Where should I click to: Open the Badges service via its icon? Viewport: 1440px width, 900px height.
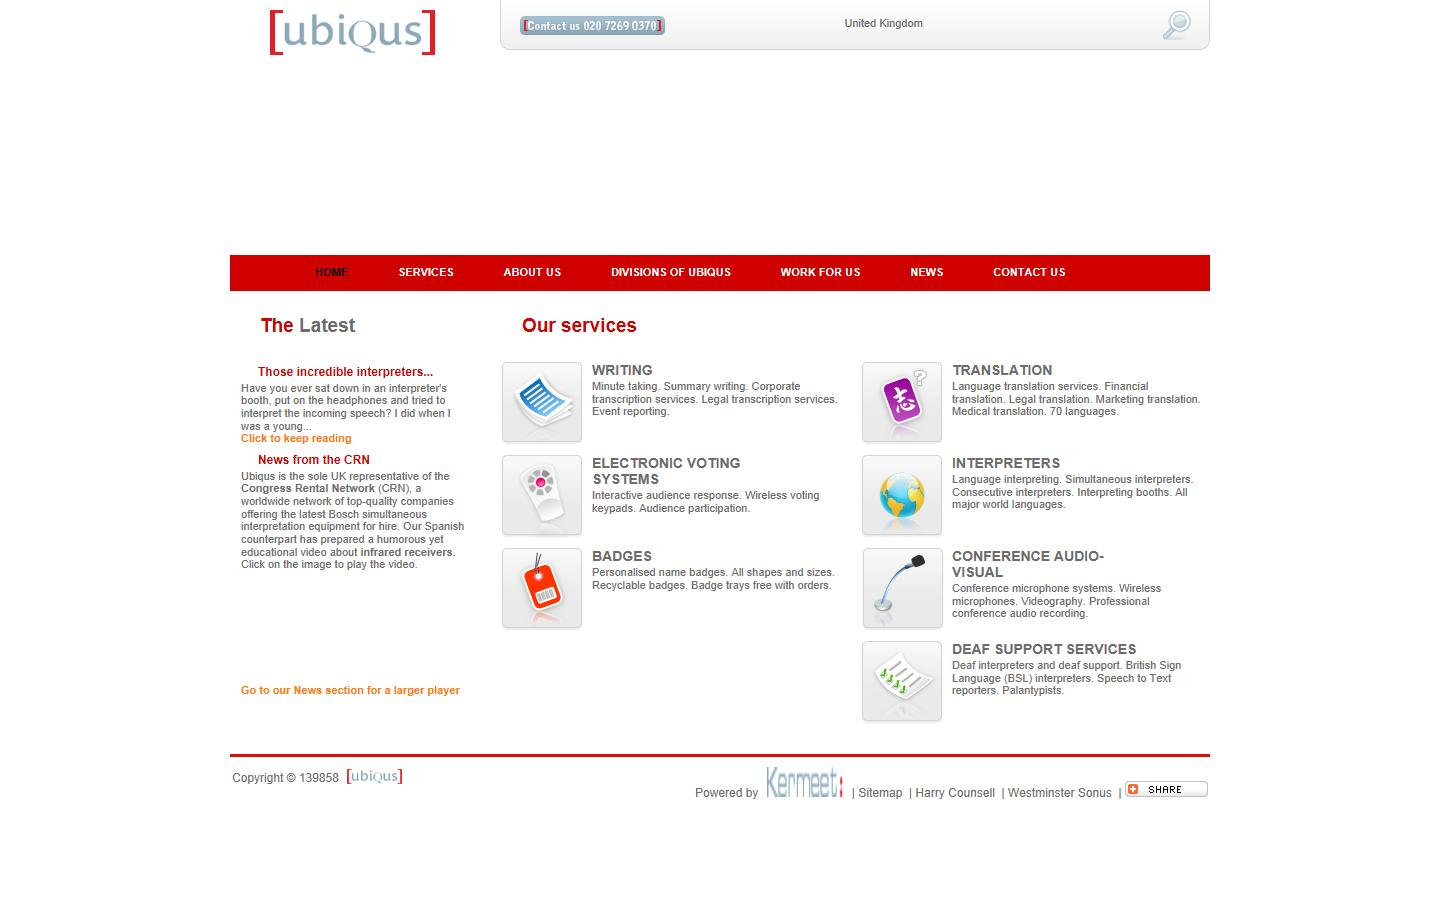coord(541,588)
